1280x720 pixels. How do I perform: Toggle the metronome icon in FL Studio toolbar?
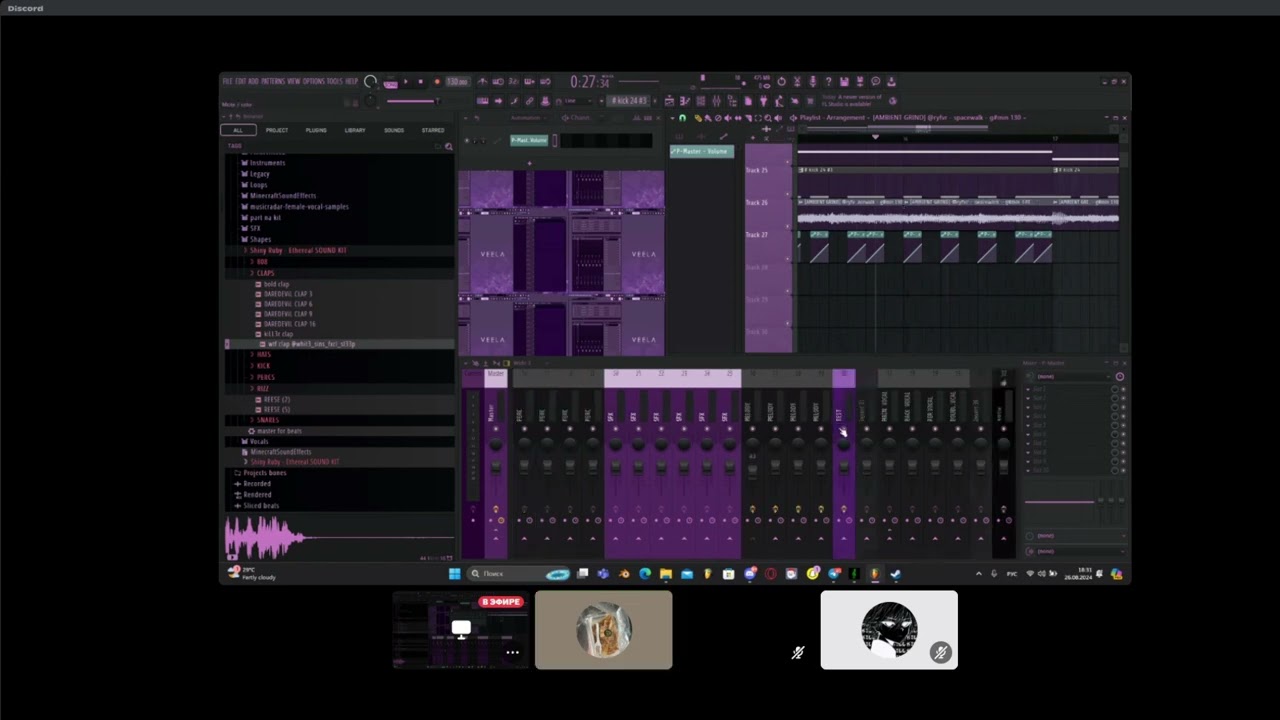[483, 82]
